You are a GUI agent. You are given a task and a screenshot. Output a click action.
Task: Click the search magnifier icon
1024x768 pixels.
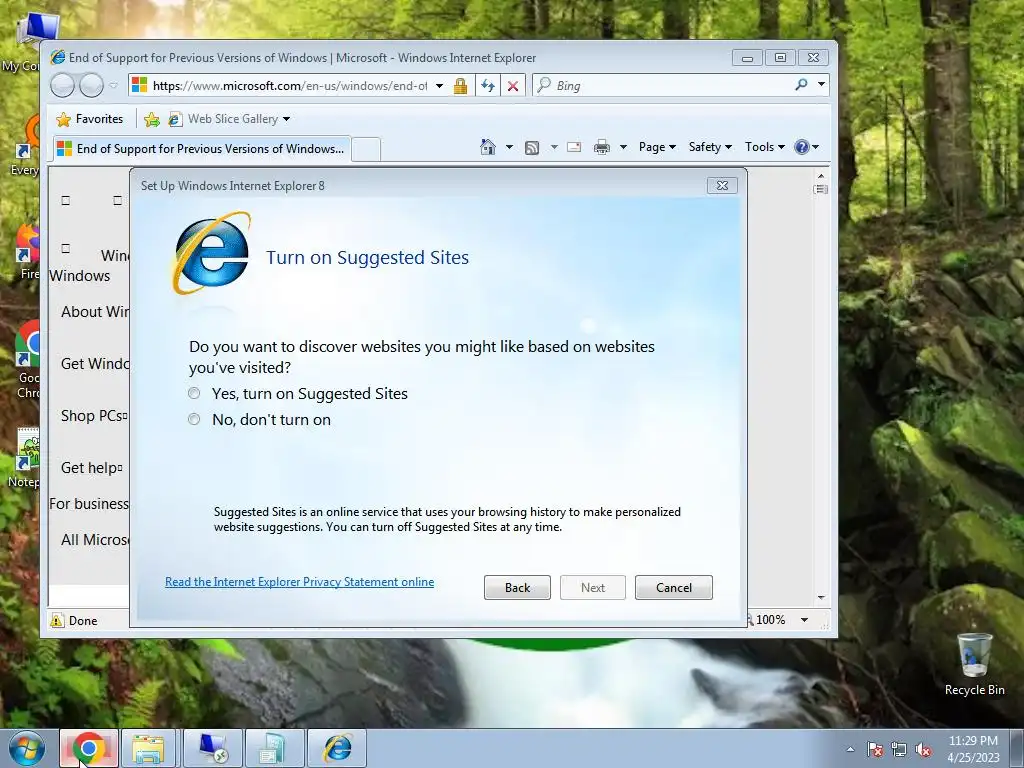coord(801,85)
